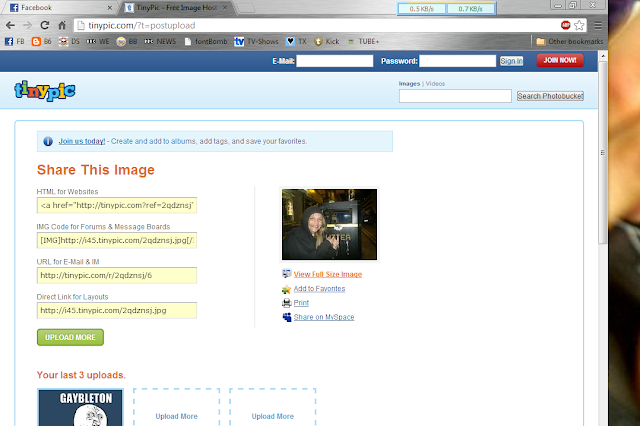Open the TV-Shows bookmark
Image resolution: width=640 pixels, height=426 pixels.
pyautogui.click(x=256, y=41)
